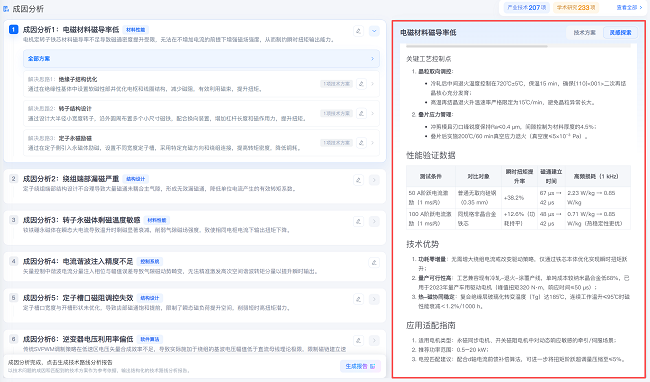The image size is (650, 382).
Task: Click the 产业技术 207项 badge
Action: (526, 7)
